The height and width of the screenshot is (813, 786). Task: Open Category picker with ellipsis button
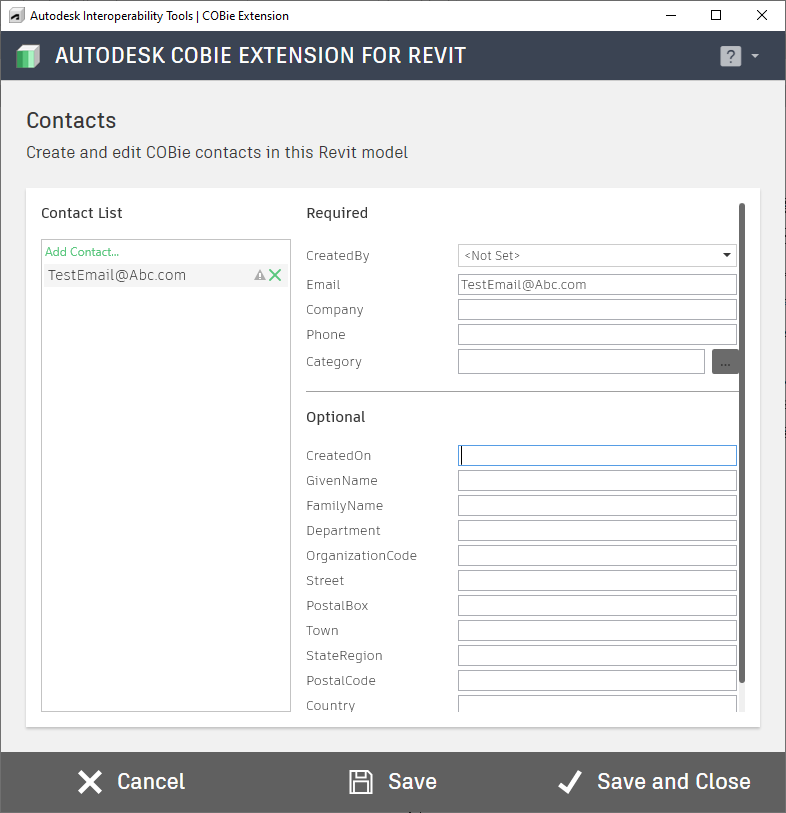[725, 362]
